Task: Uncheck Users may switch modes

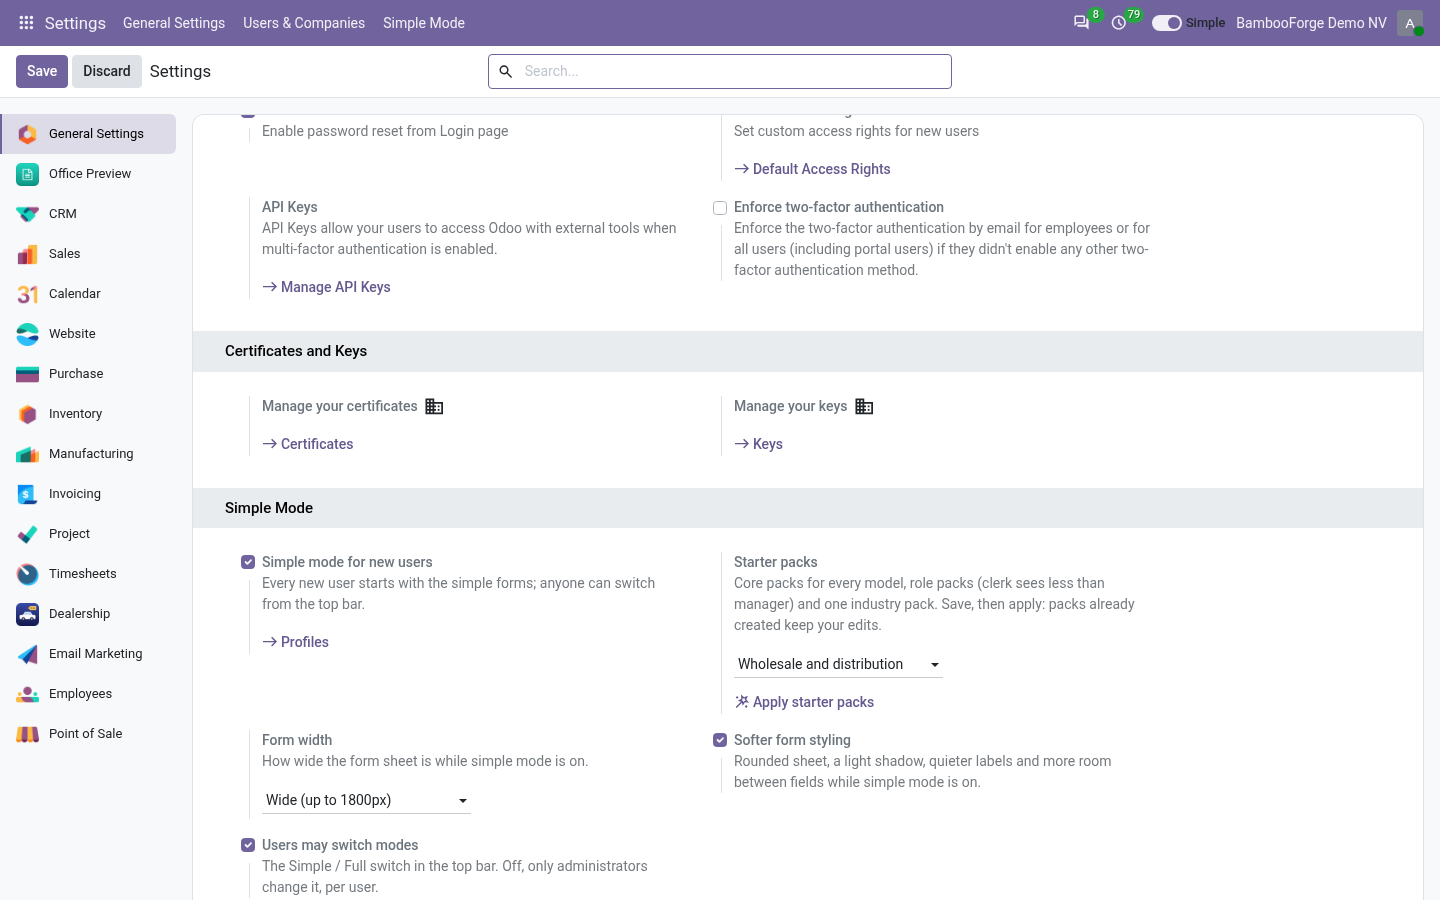Action: click(248, 845)
